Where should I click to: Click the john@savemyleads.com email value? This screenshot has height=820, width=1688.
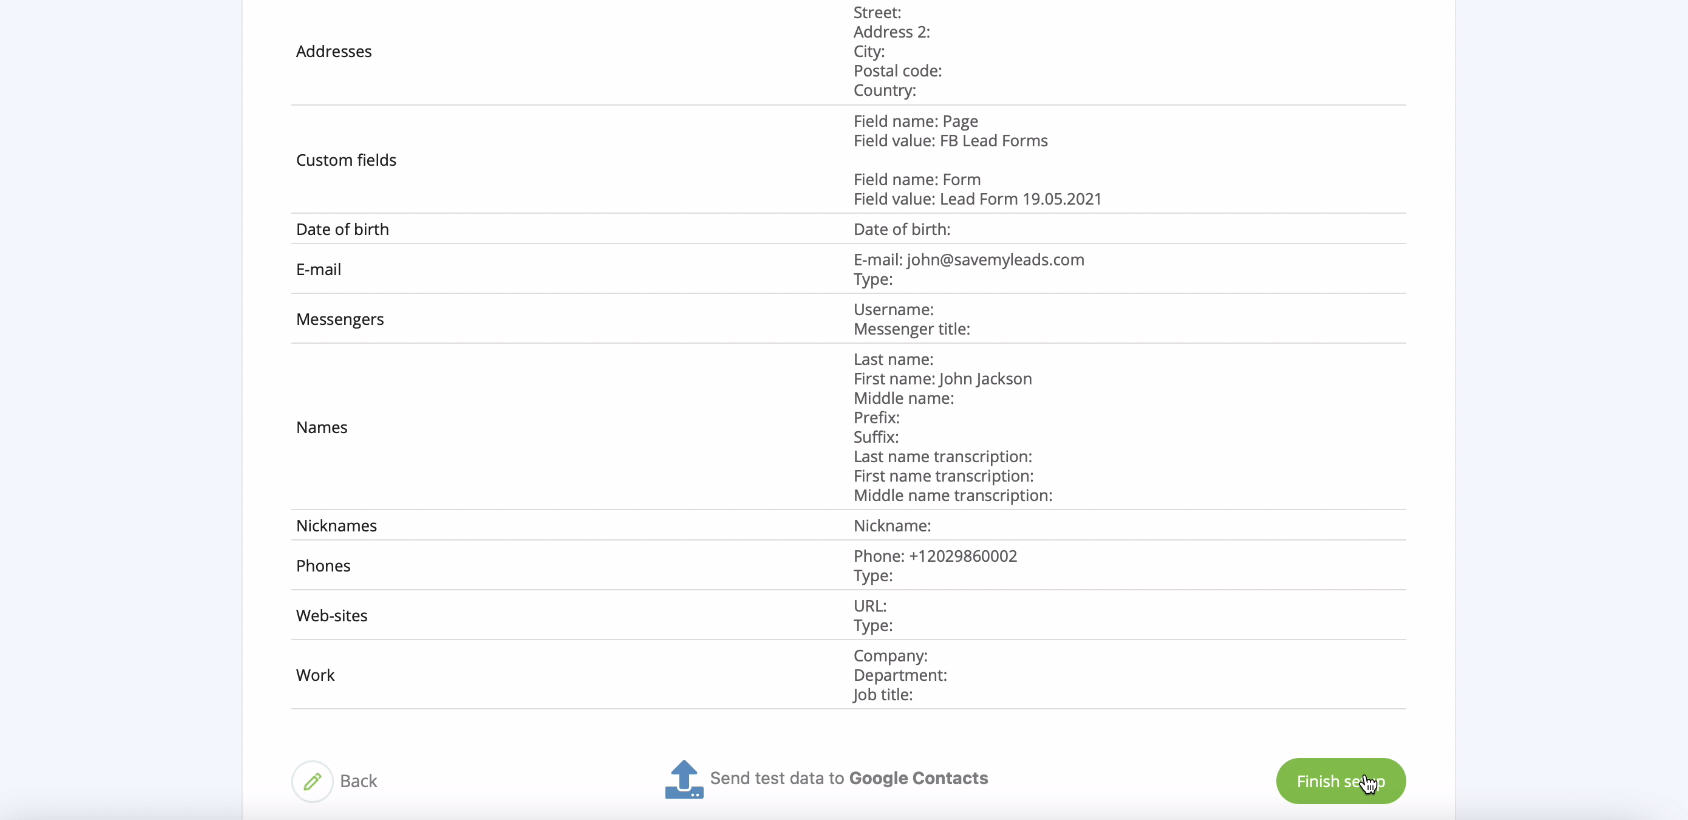[x=995, y=260]
